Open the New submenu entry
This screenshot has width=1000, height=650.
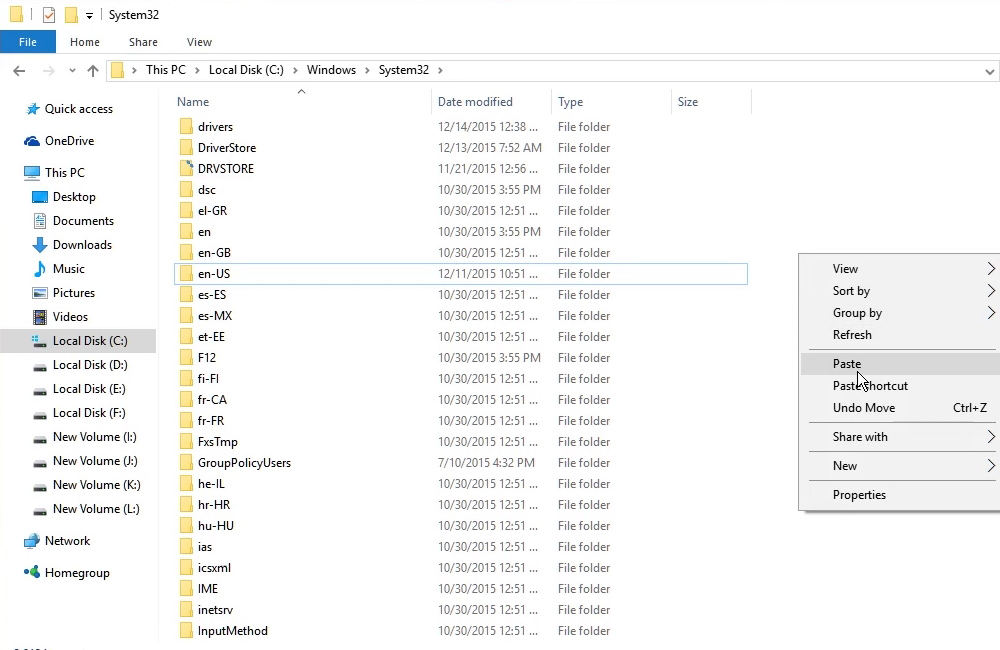tap(899, 466)
